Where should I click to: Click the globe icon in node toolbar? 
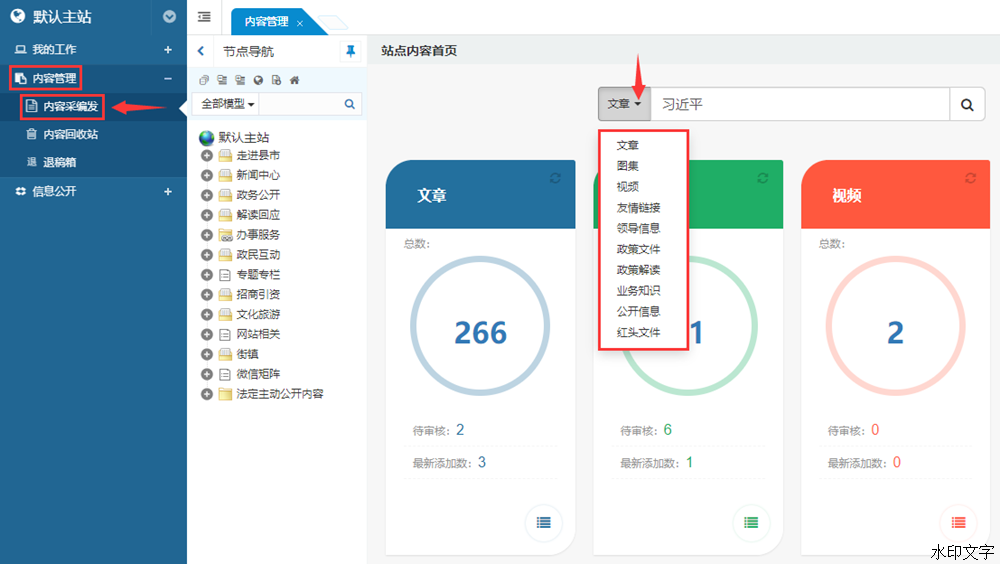coord(258,80)
